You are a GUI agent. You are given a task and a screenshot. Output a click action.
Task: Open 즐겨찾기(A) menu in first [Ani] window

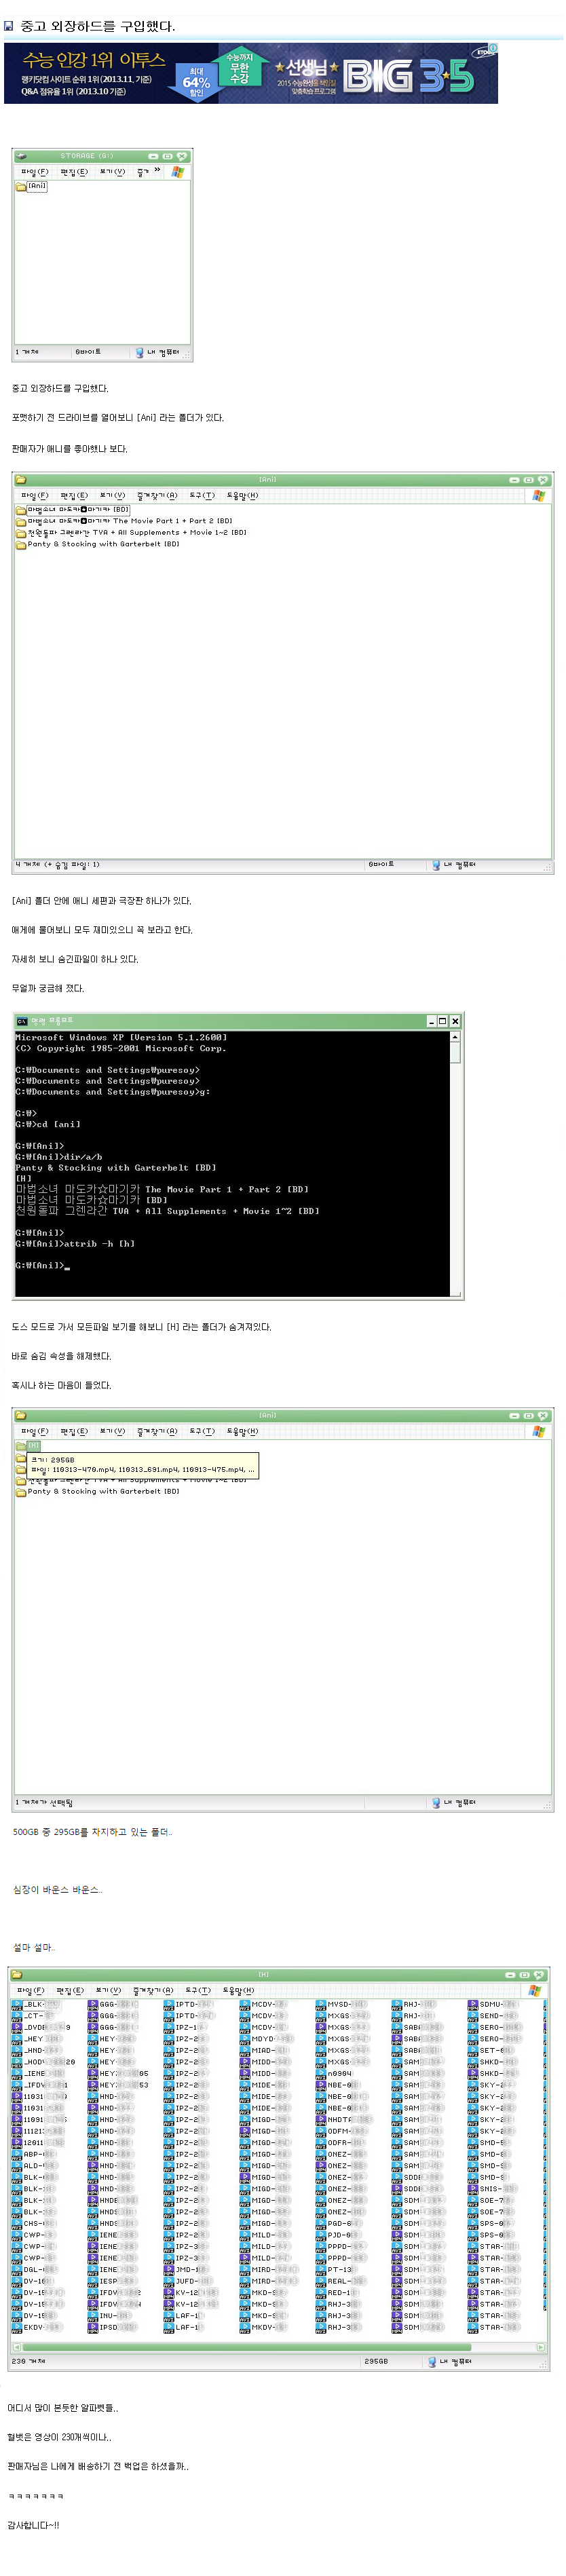coord(157,496)
